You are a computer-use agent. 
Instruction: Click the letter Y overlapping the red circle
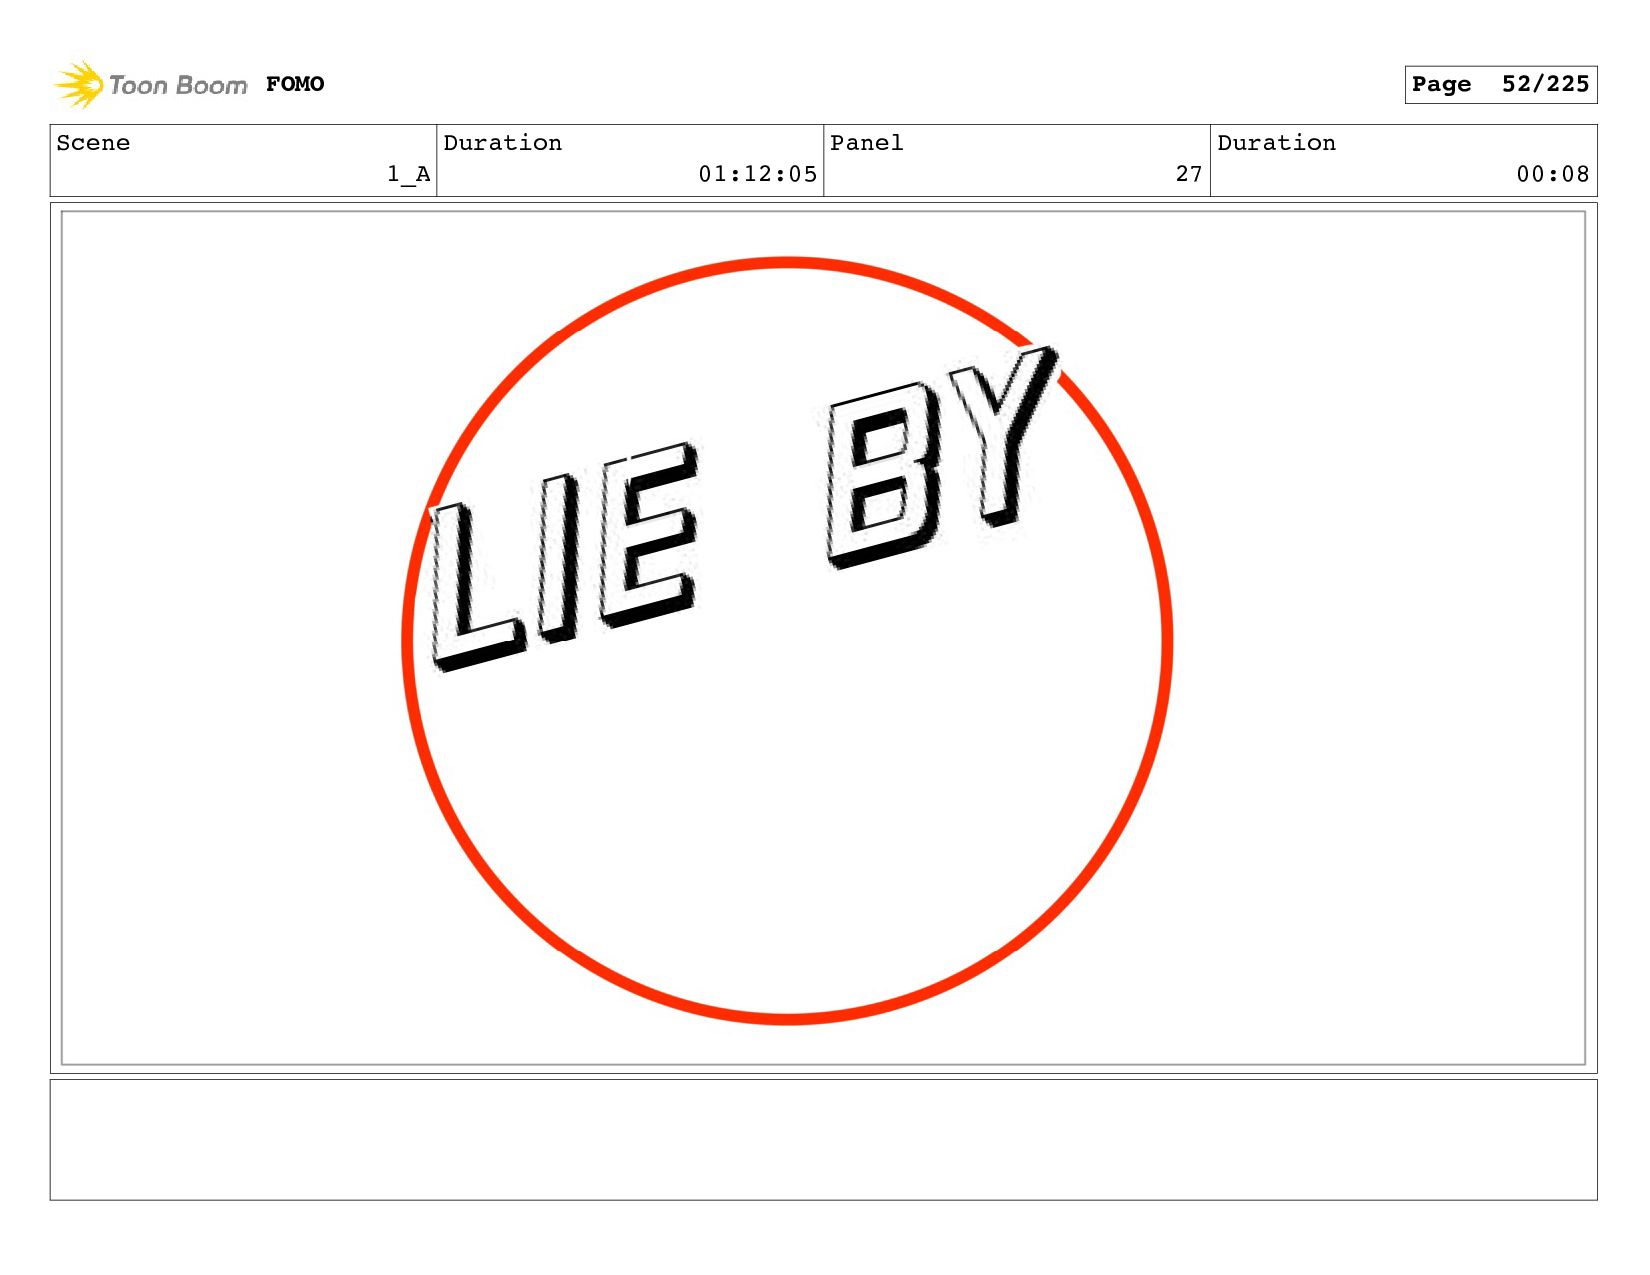coord(1002,436)
